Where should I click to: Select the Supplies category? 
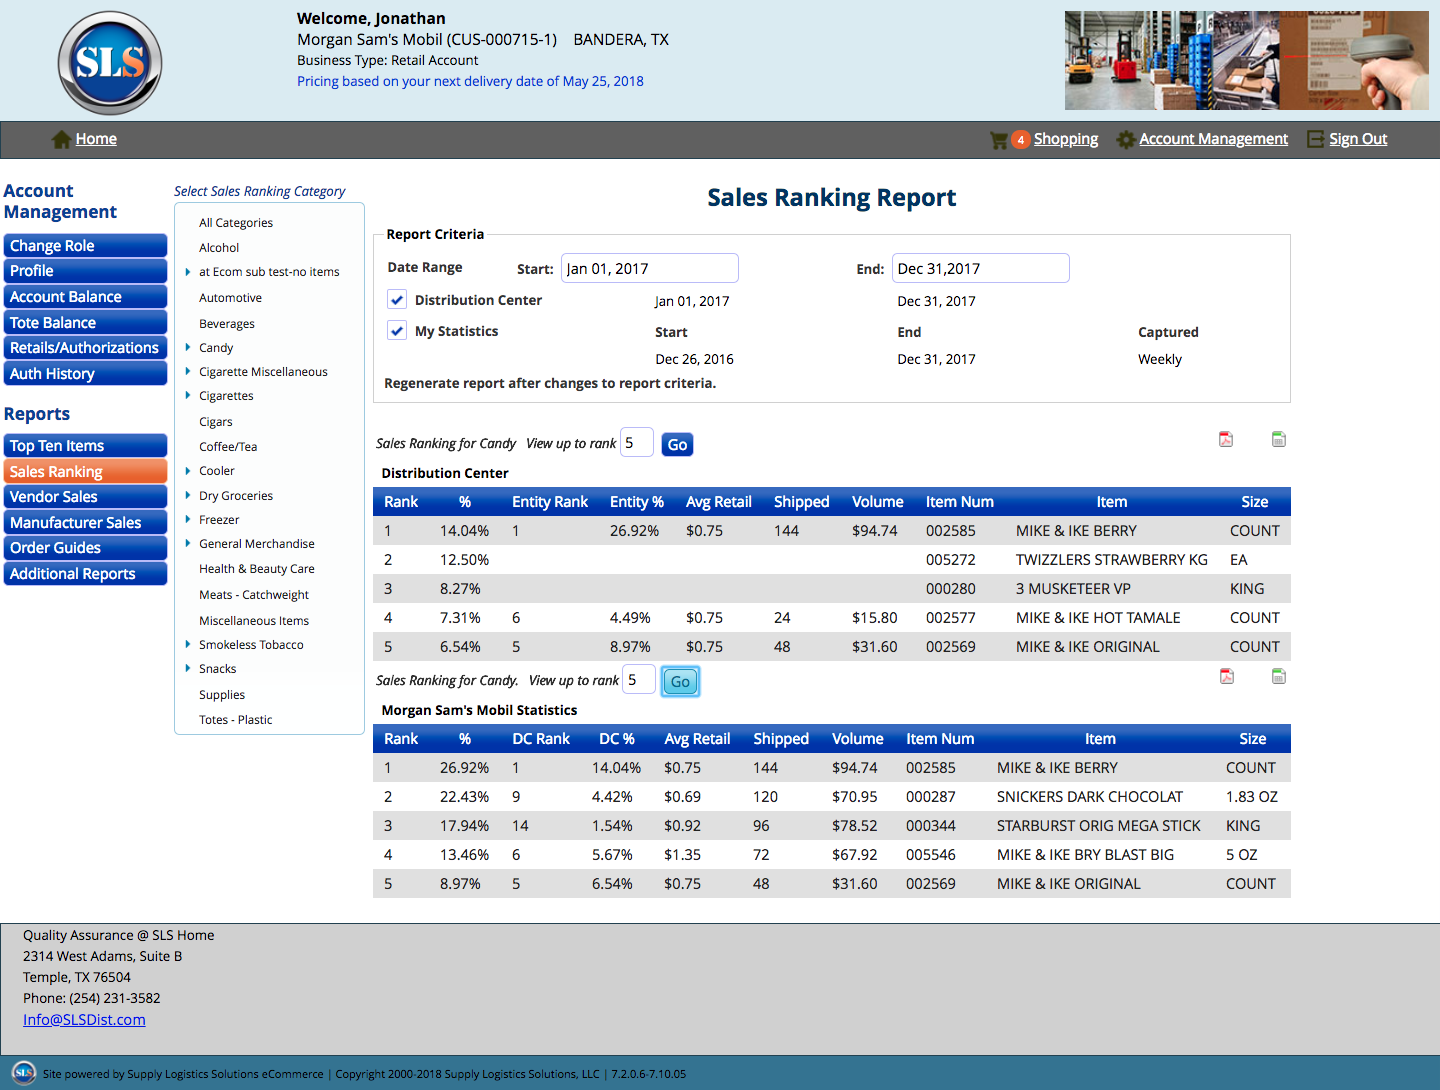coord(222,695)
